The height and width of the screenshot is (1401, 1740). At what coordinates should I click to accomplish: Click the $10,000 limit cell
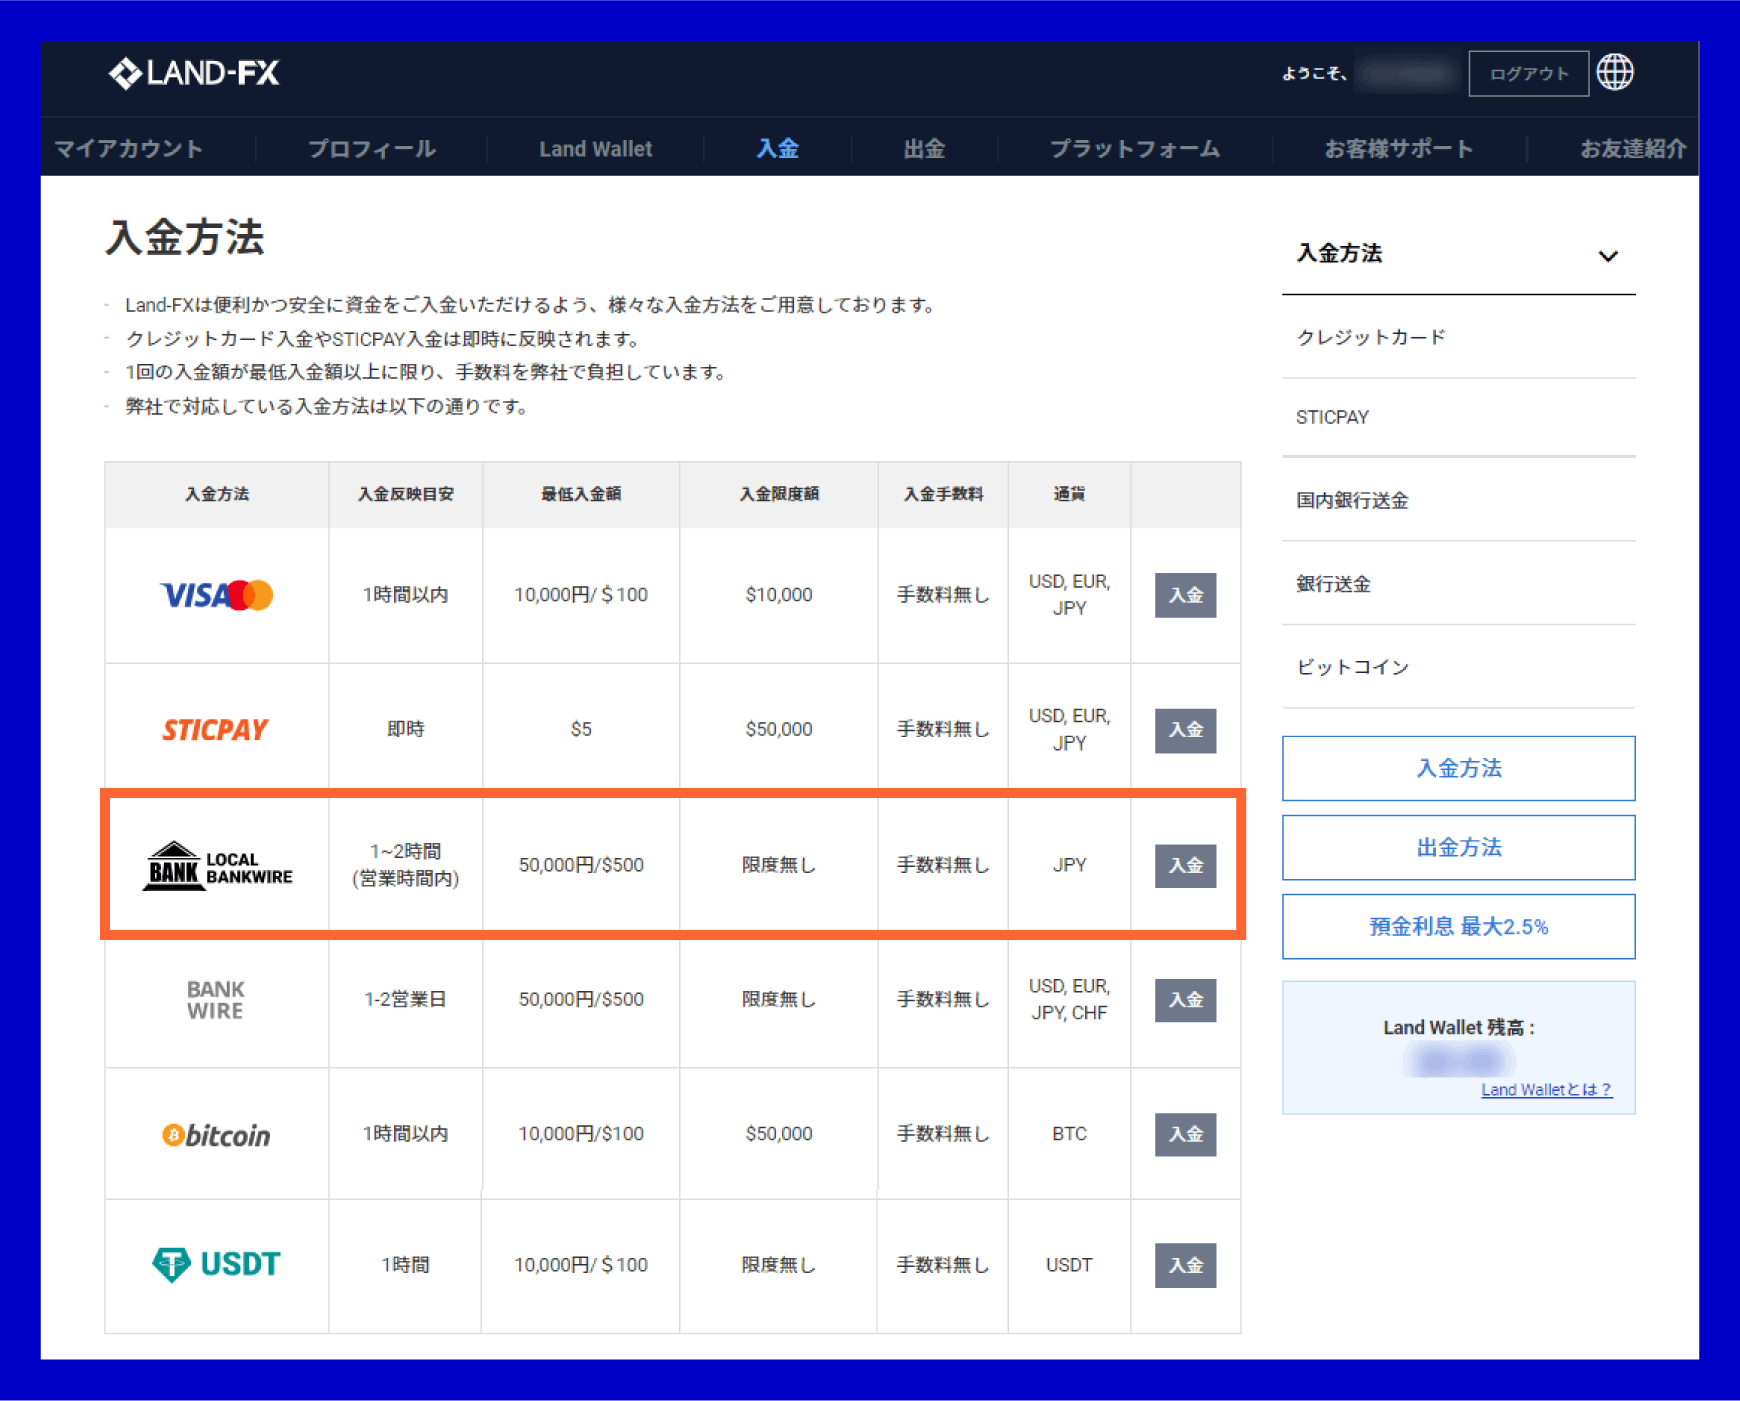click(779, 595)
